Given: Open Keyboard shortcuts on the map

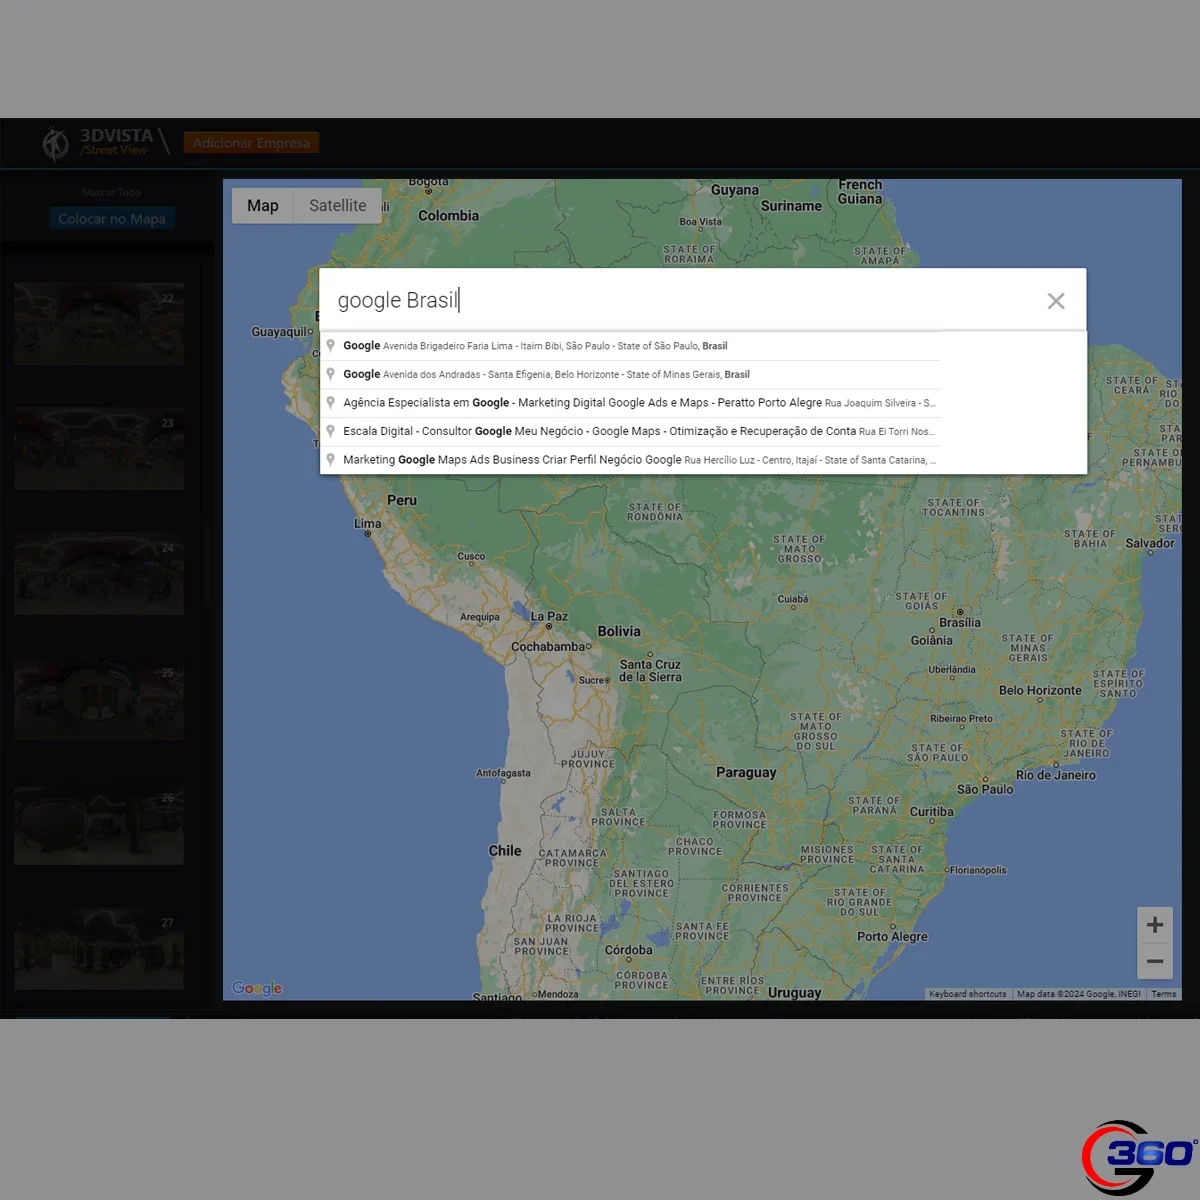Looking at the screenshot, I should point(967,994).
